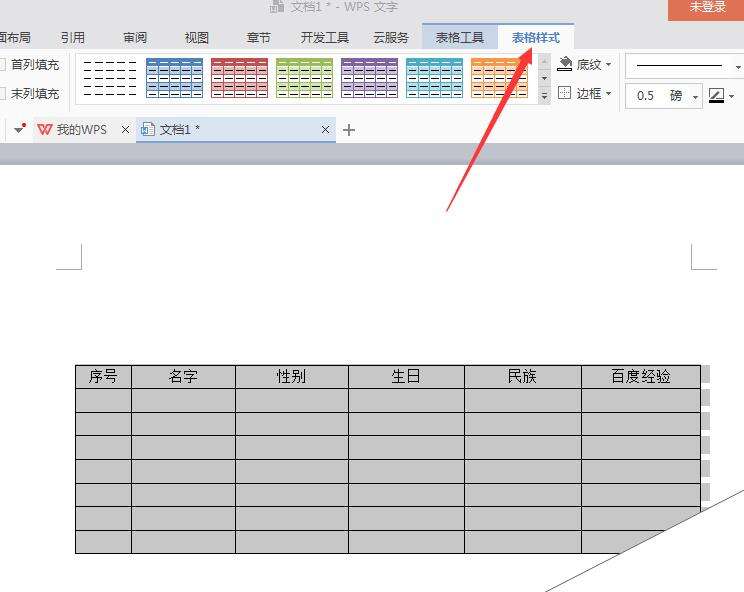Open the 云服务 ribbon tab

pyautogui.click(x=391, y=38)
